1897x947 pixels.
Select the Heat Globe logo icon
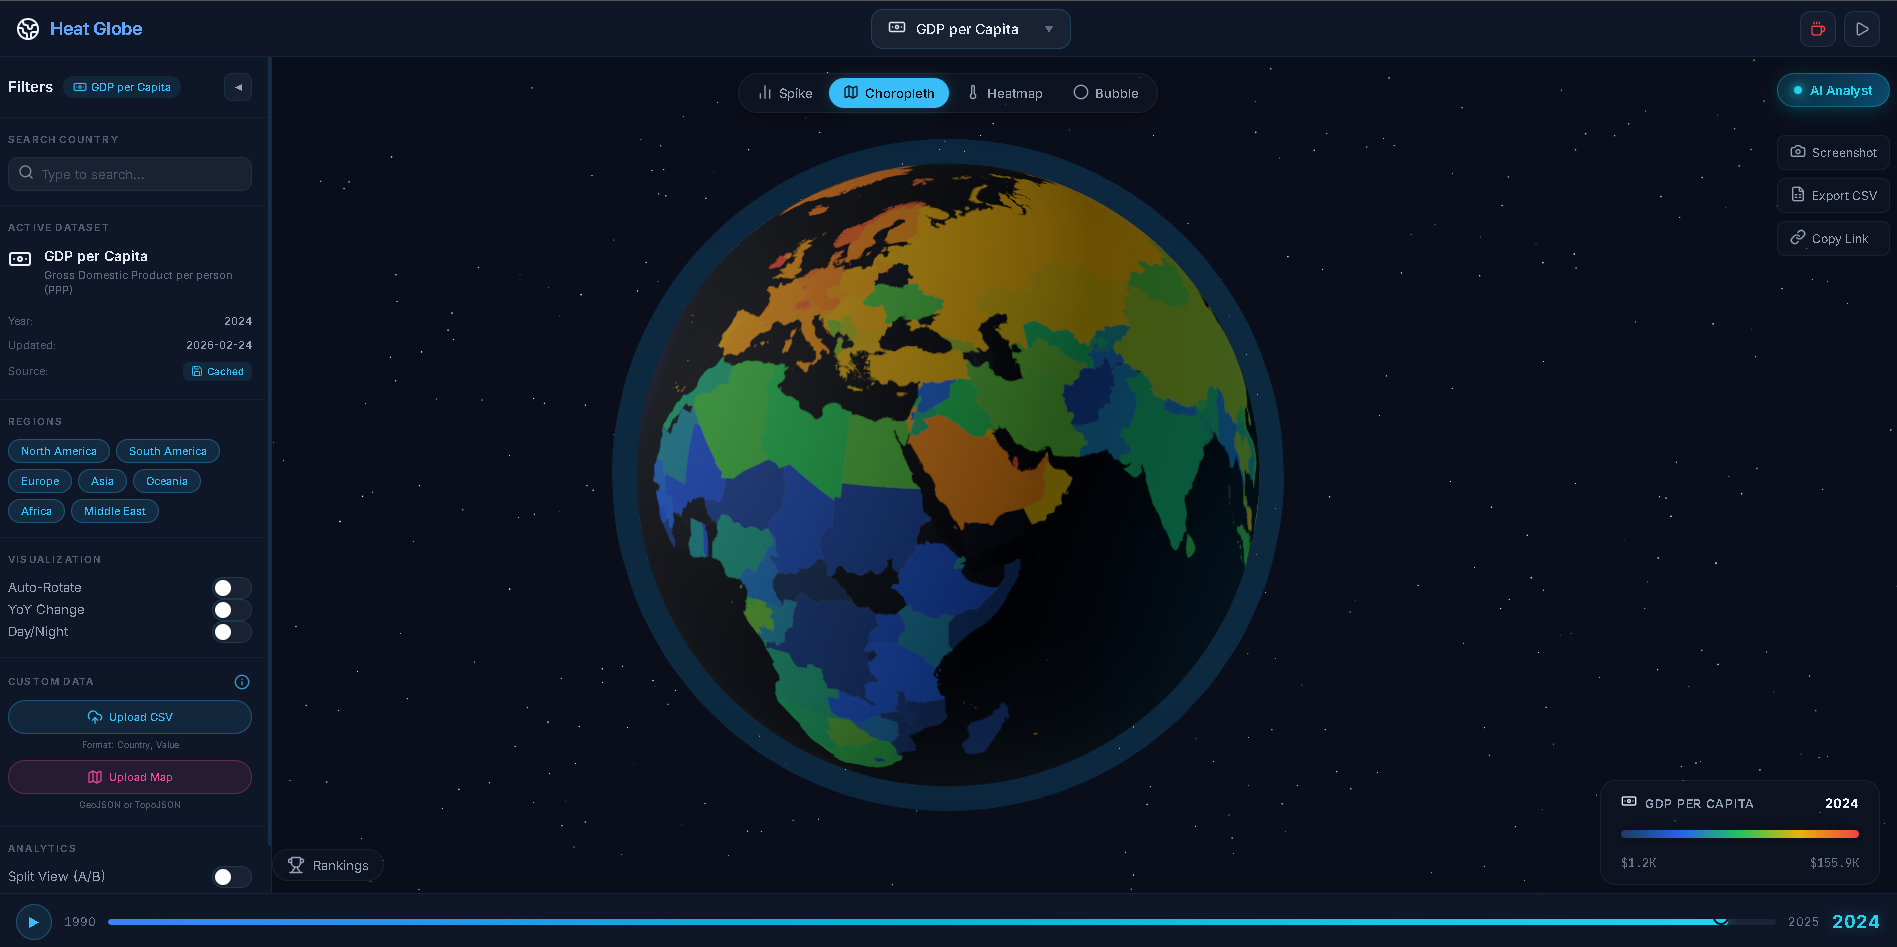pyautogui.click(x=27, y=29)
